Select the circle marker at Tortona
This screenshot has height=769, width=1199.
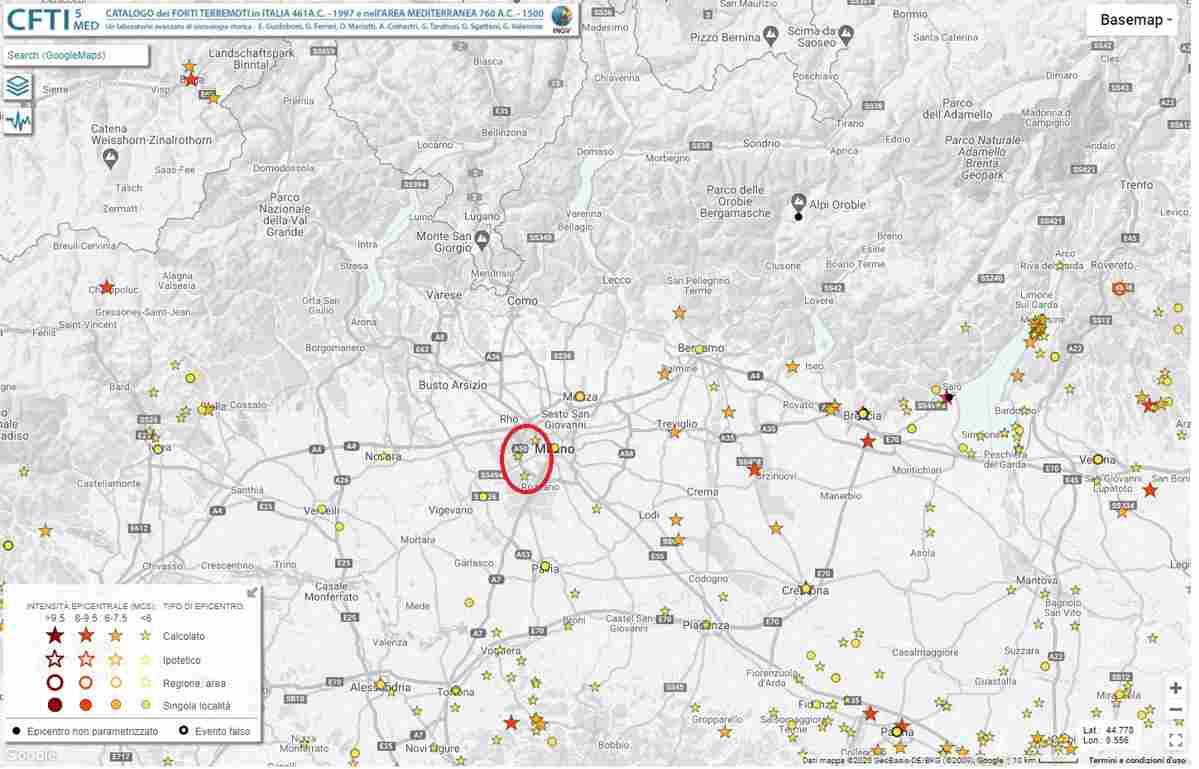pos(456,691)
